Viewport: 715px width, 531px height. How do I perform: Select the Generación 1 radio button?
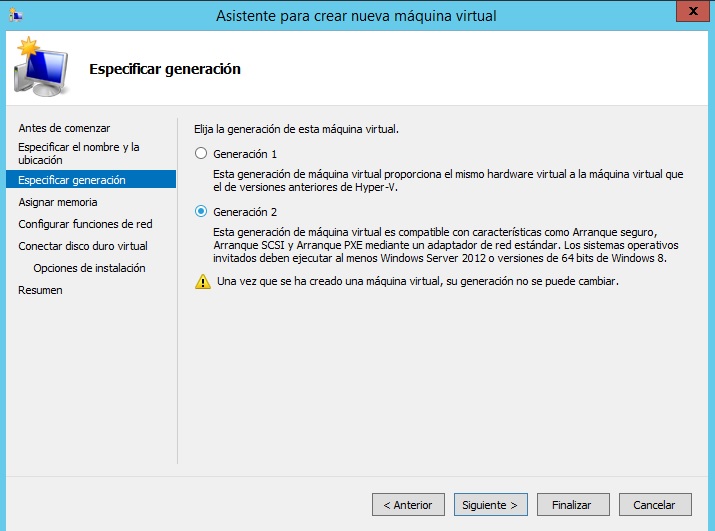pyautogui.click(x=201, y=154)
